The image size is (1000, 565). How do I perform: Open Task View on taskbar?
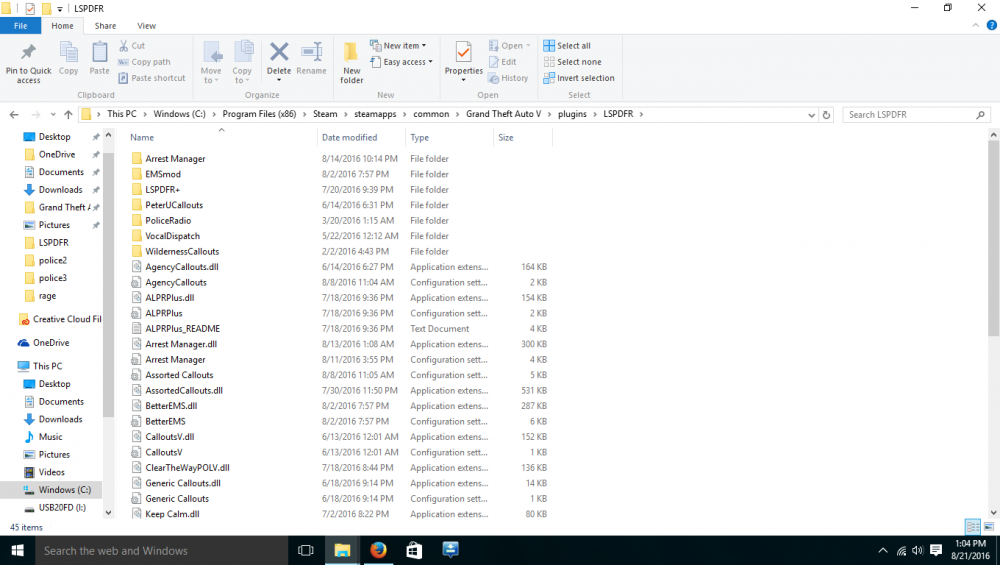point(305,550)
